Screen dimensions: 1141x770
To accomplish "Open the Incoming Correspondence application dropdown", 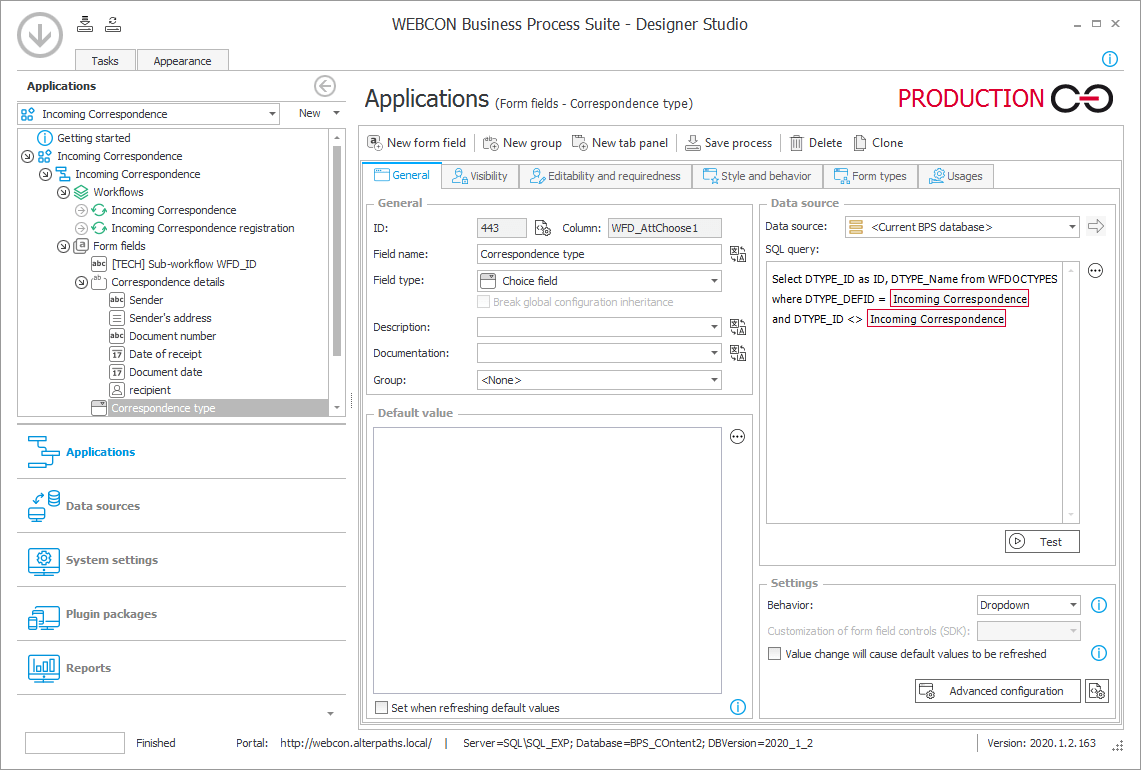I will coord(148,114).
